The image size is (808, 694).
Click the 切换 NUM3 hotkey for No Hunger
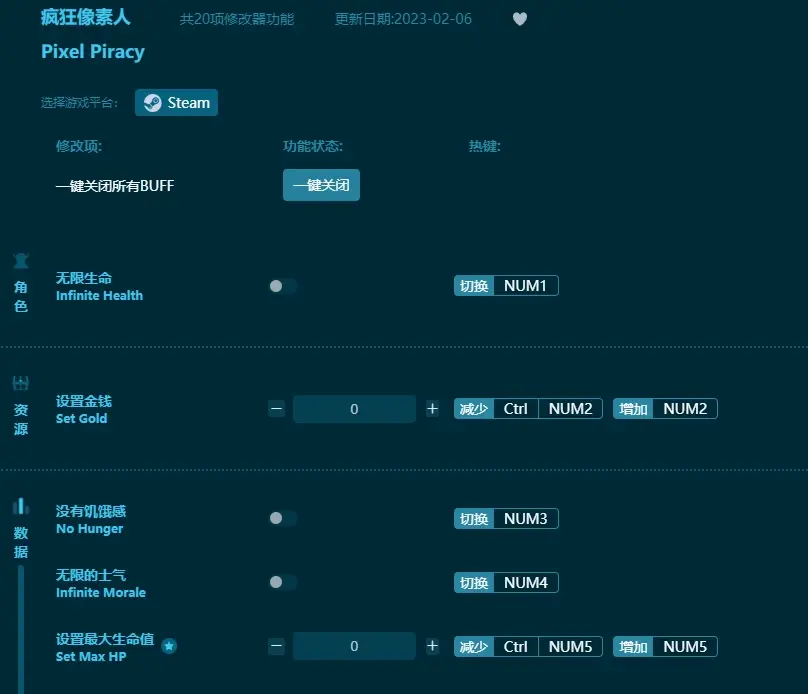pyautogui.click(x=506, y=518)
